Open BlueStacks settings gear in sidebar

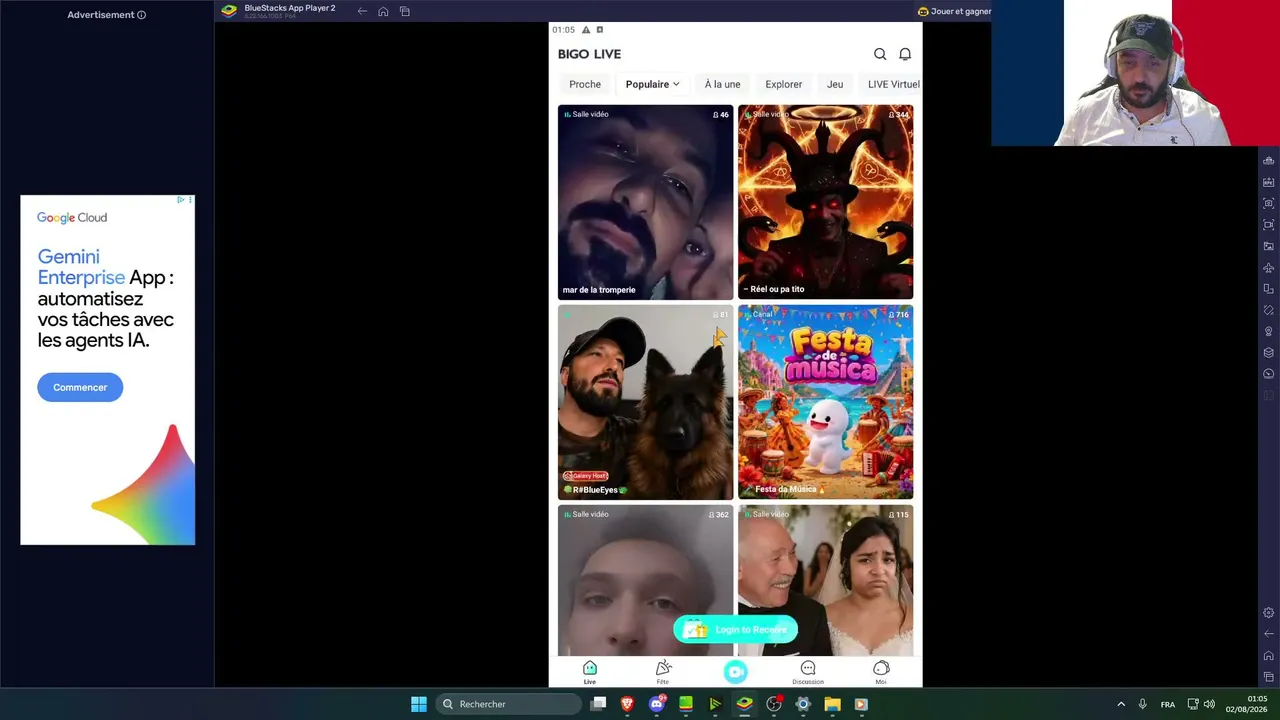(x=1269, y=613)
